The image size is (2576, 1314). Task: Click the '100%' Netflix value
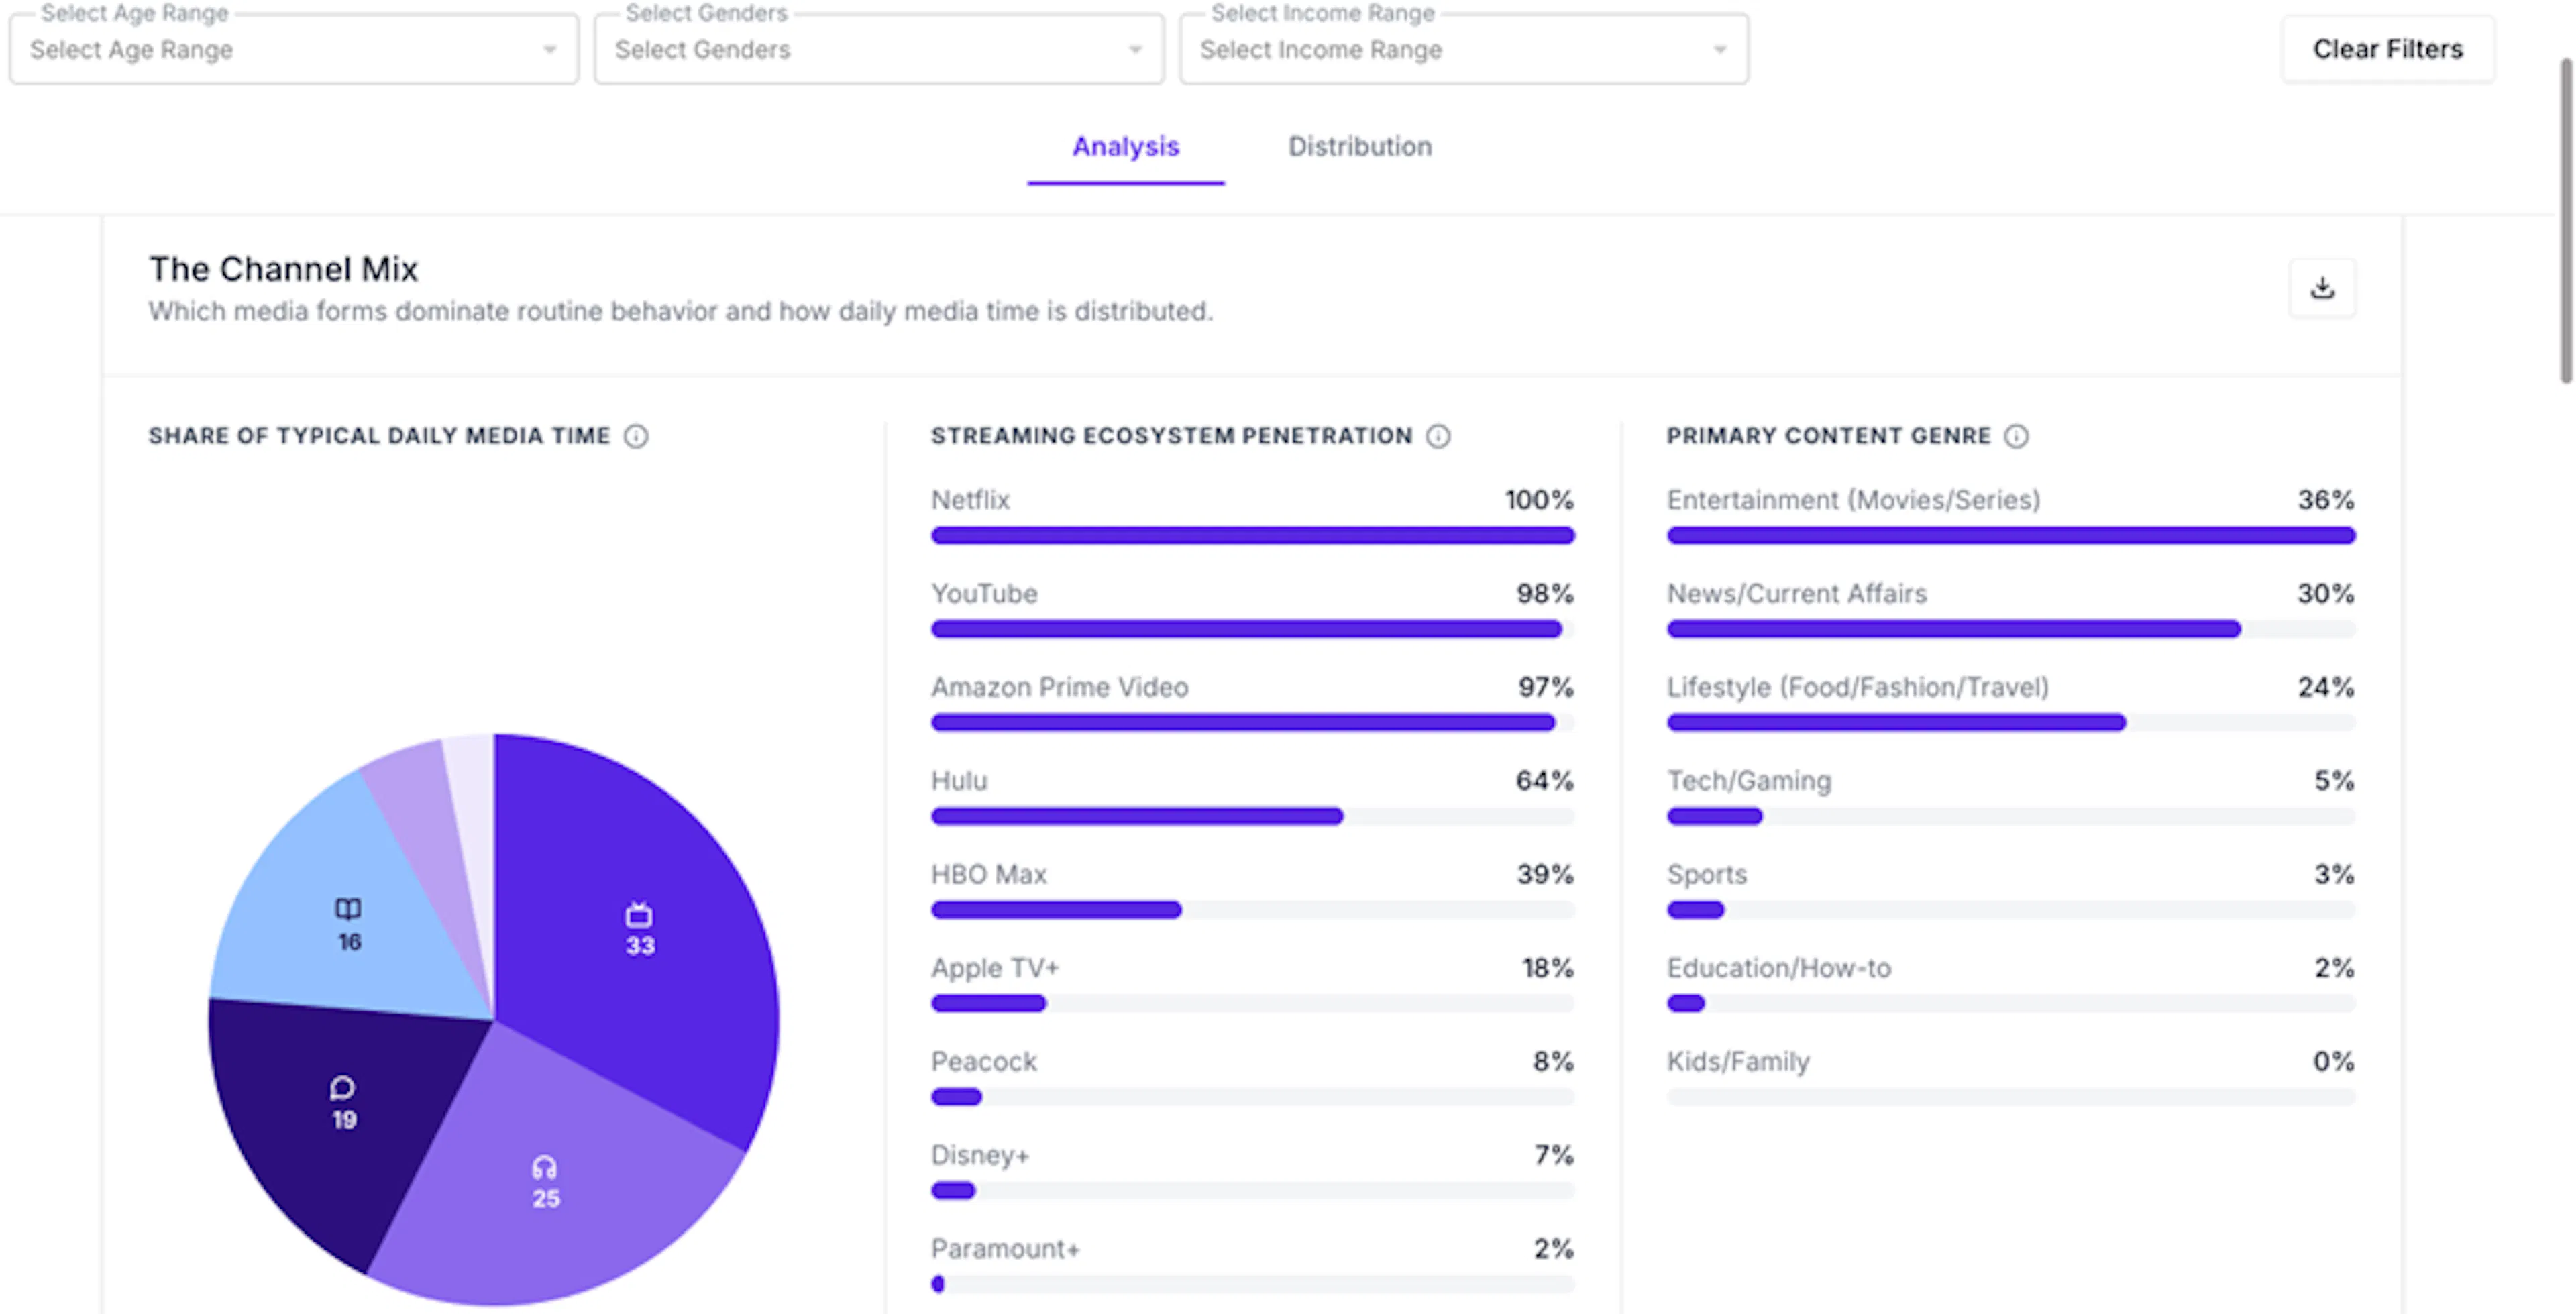click(1540, 500)
